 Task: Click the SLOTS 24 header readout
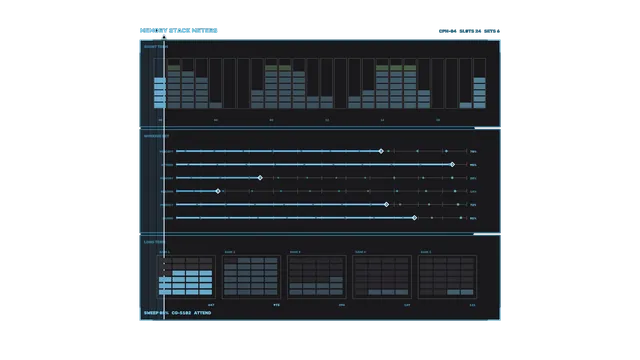click(470, 31)
